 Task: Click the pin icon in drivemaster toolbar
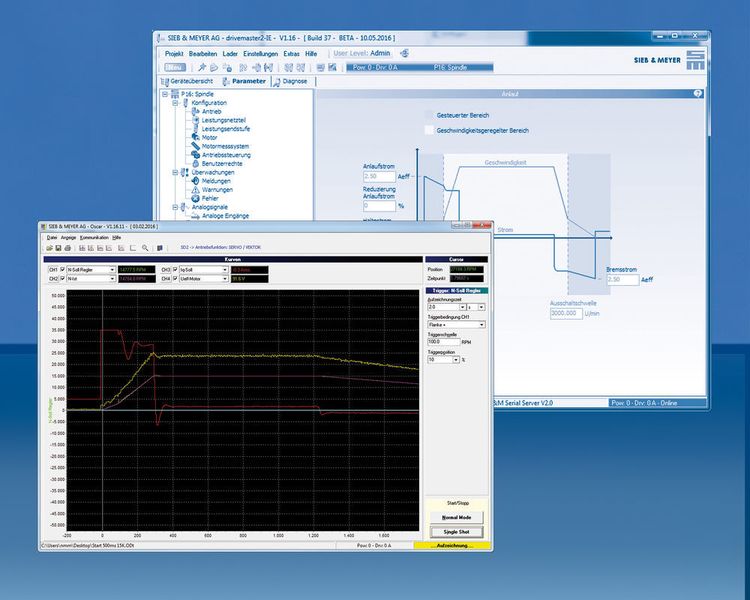(202, 67)
